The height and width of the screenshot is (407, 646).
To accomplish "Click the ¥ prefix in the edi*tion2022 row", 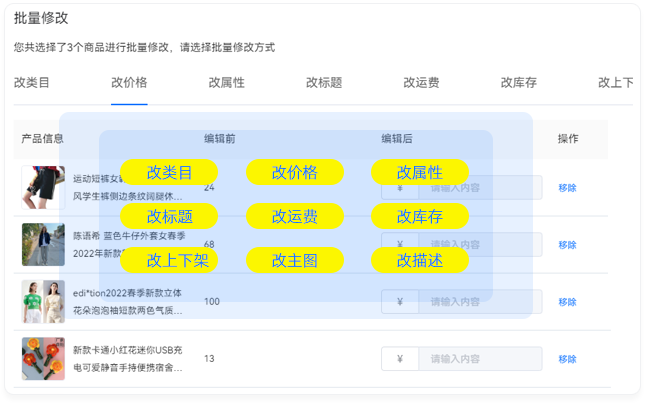I will 400,302.
